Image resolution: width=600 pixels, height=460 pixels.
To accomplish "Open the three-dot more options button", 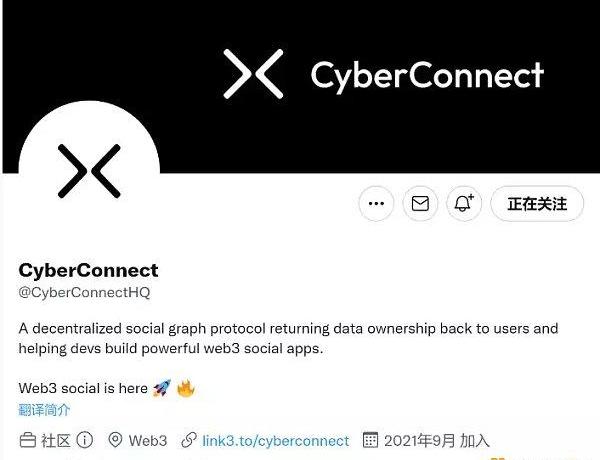I will [376, 204].
